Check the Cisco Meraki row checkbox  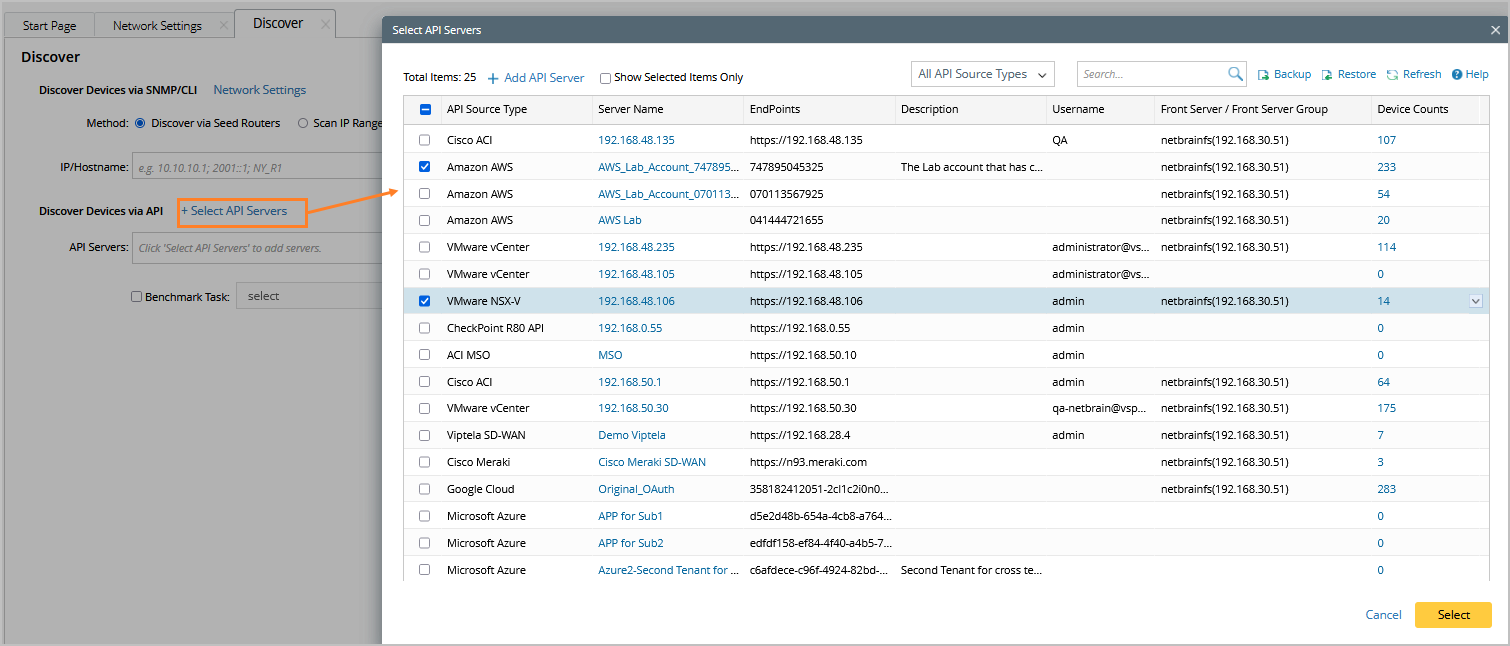[x=425, y=462]
